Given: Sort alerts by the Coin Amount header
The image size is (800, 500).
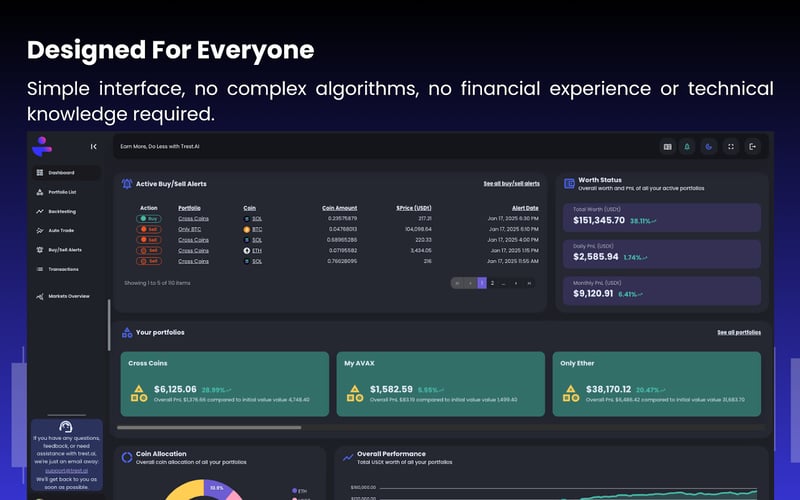Looking at the screenshot, I should [x=339, y=208].
